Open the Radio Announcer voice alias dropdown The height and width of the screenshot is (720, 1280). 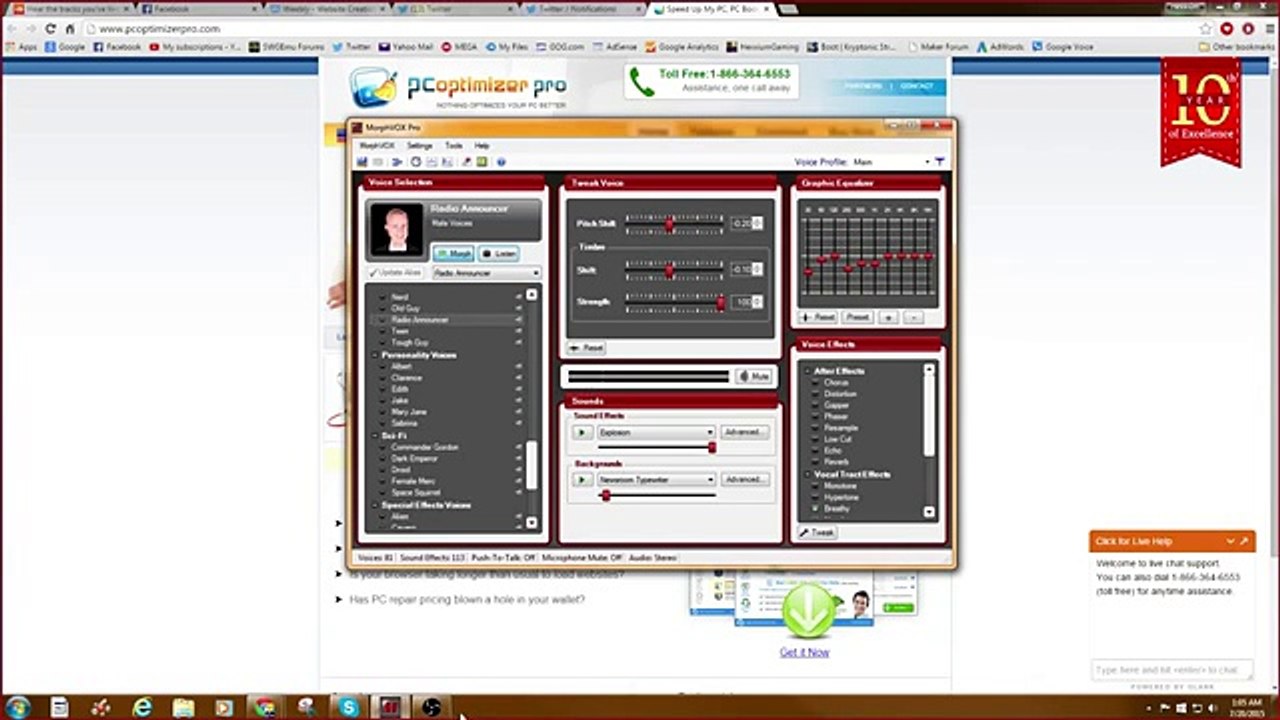[x=486, y=273]
